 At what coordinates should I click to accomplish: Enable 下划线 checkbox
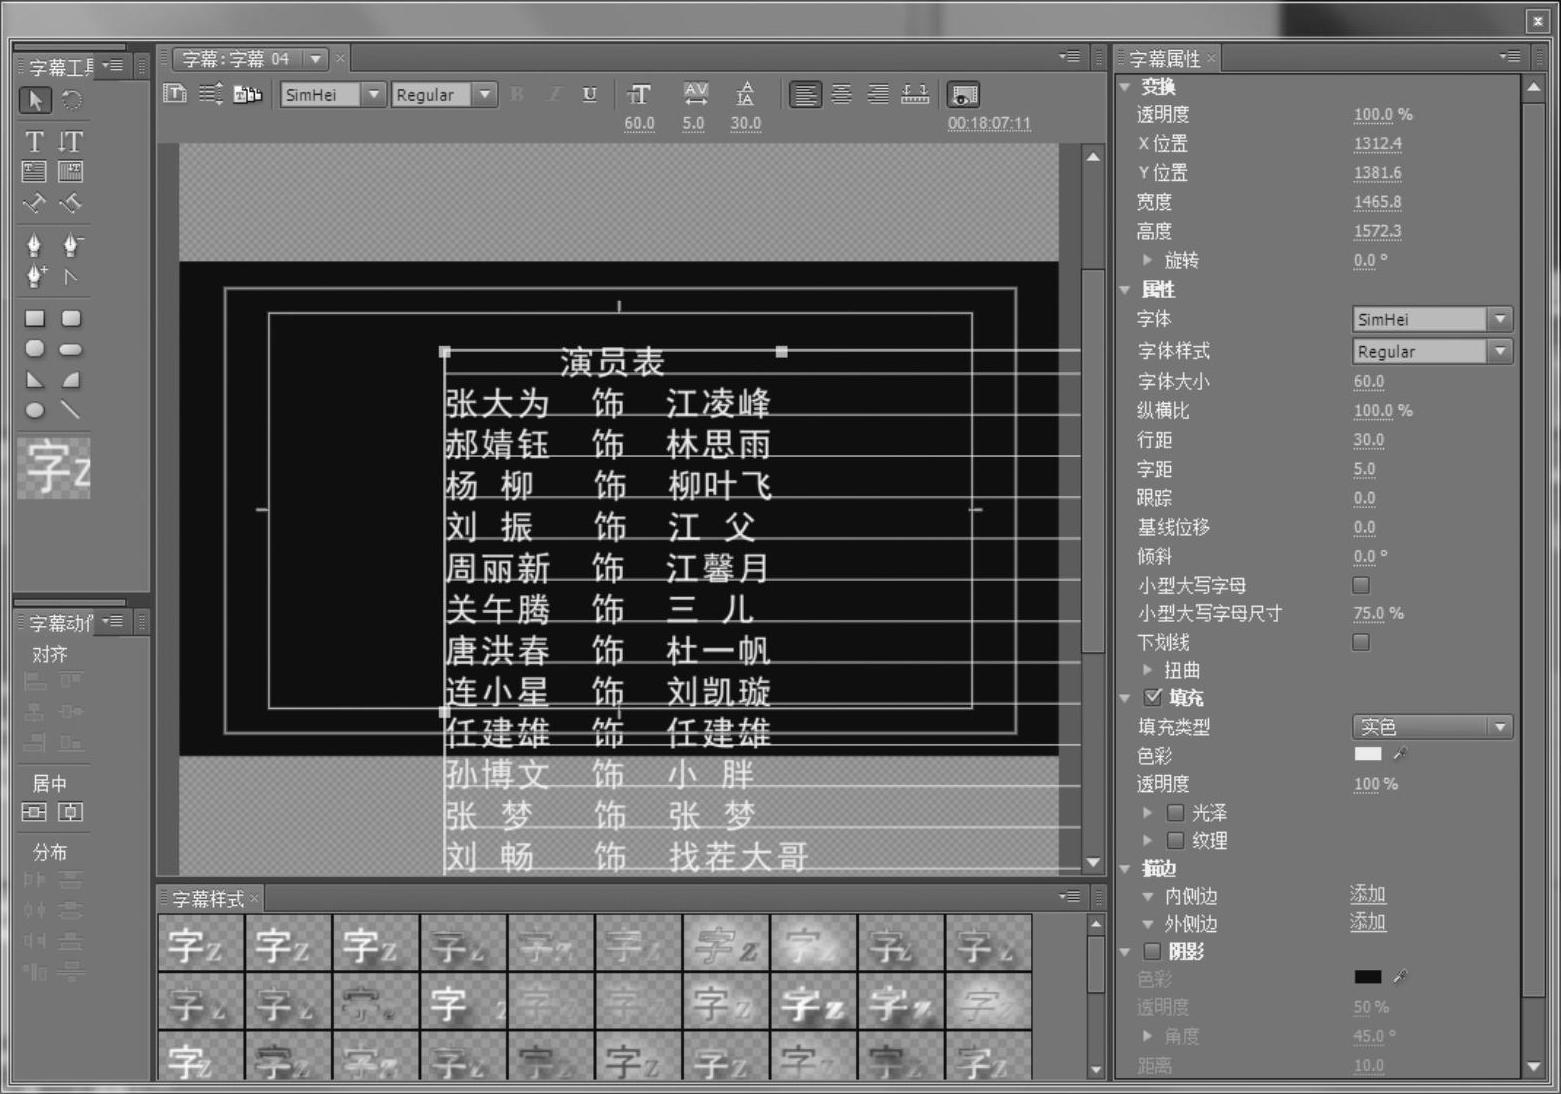[1361, 642]
